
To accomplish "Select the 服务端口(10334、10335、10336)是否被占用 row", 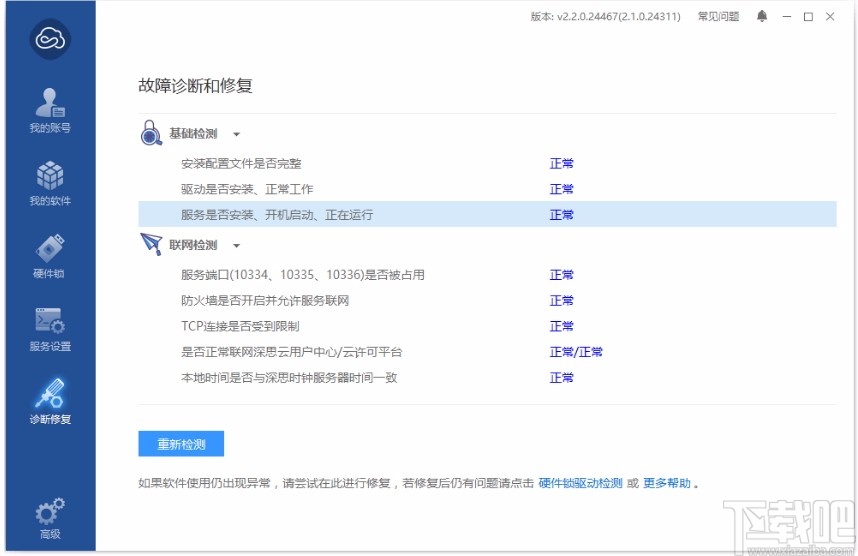I will tap(303, 275).
